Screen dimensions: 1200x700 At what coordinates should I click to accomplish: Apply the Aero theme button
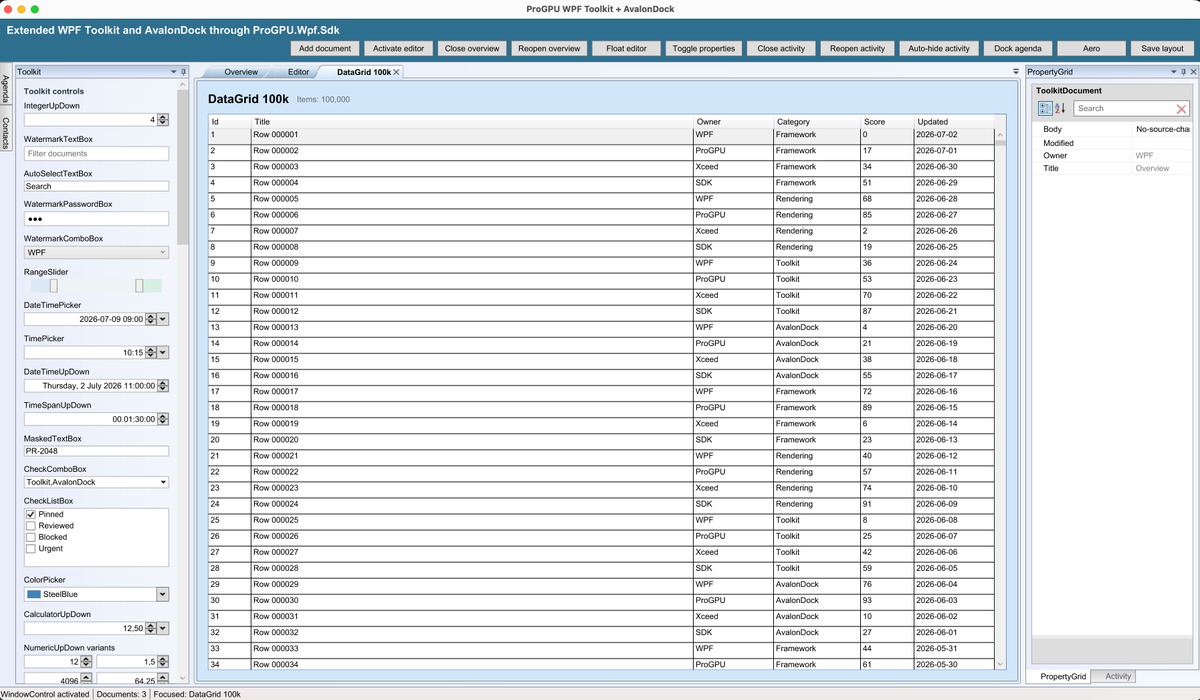click(x=1091, y=48)
